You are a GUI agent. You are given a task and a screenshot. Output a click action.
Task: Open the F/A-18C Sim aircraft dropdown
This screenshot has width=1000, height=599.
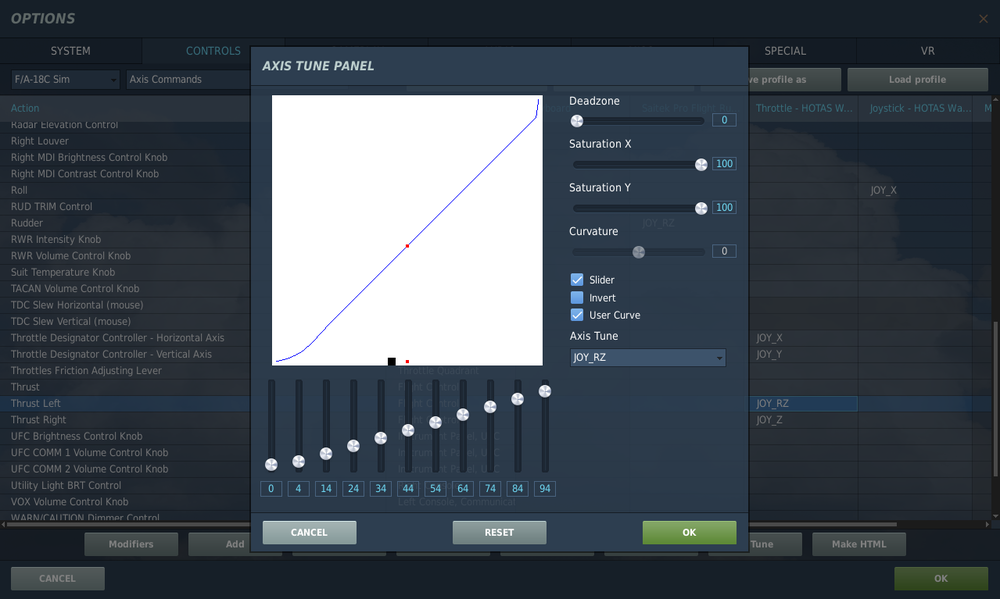tap(65, 79)
